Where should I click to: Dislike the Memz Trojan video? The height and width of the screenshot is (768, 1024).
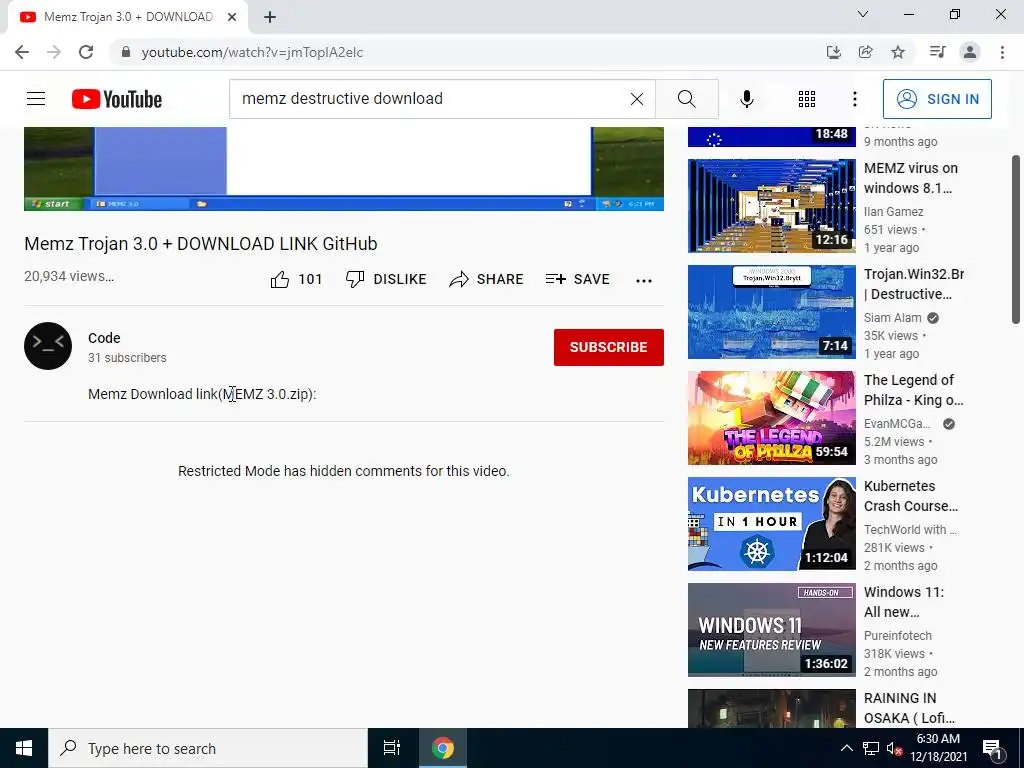(386, 280)
